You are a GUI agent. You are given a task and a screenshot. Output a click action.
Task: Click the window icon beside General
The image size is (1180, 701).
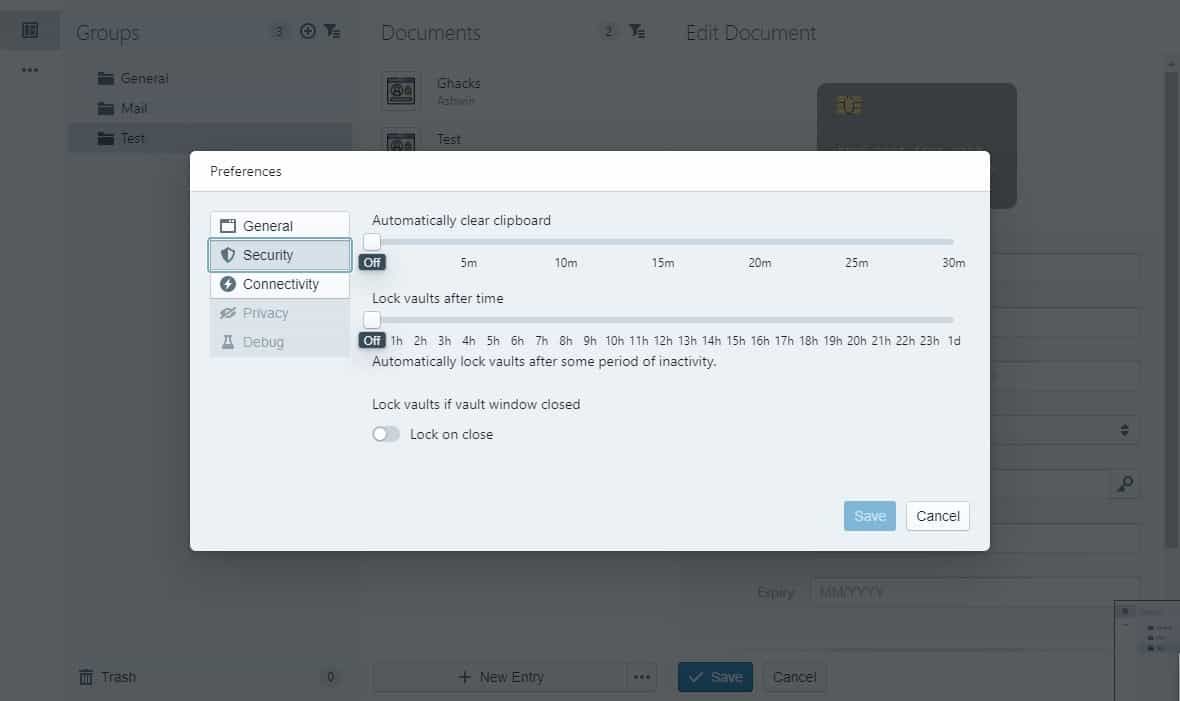(228, 226)
